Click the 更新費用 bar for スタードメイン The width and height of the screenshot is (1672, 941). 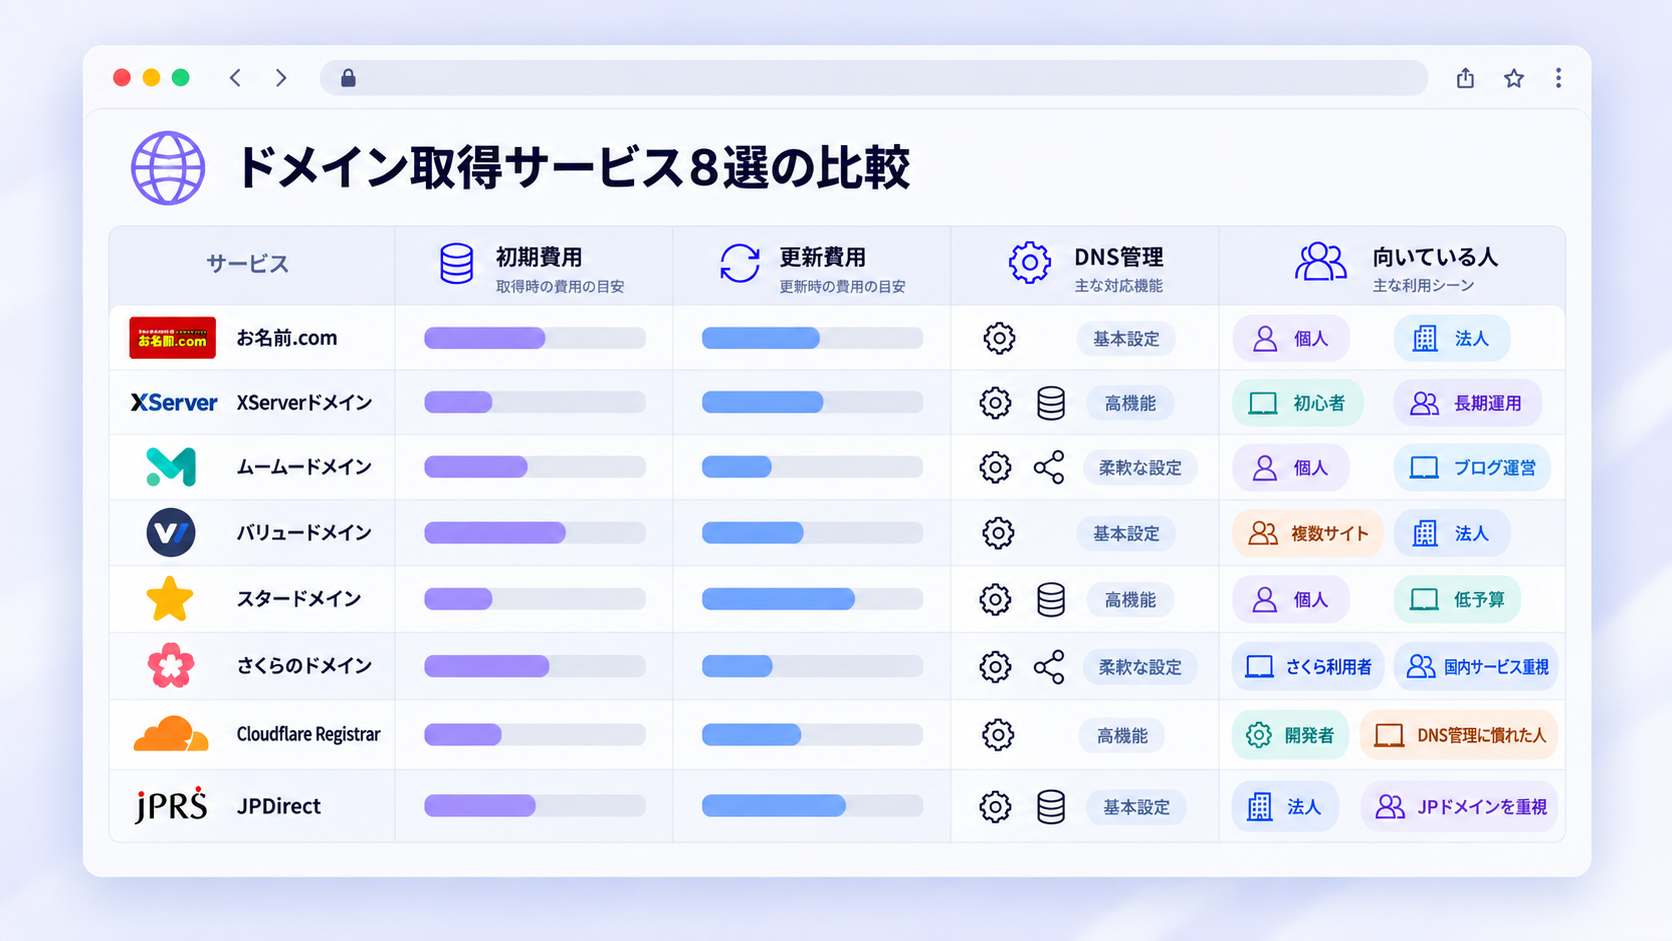pos(812,599)
